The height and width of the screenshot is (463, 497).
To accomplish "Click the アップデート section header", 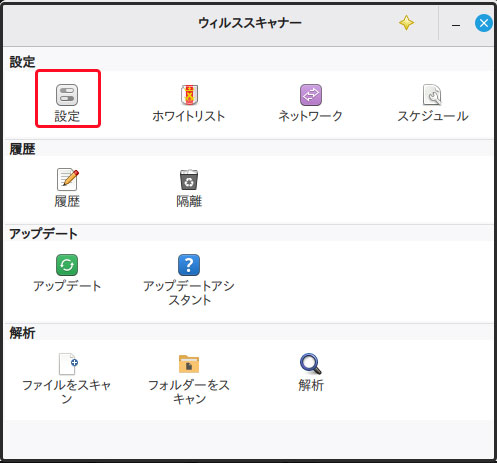I will click(43, 234).
